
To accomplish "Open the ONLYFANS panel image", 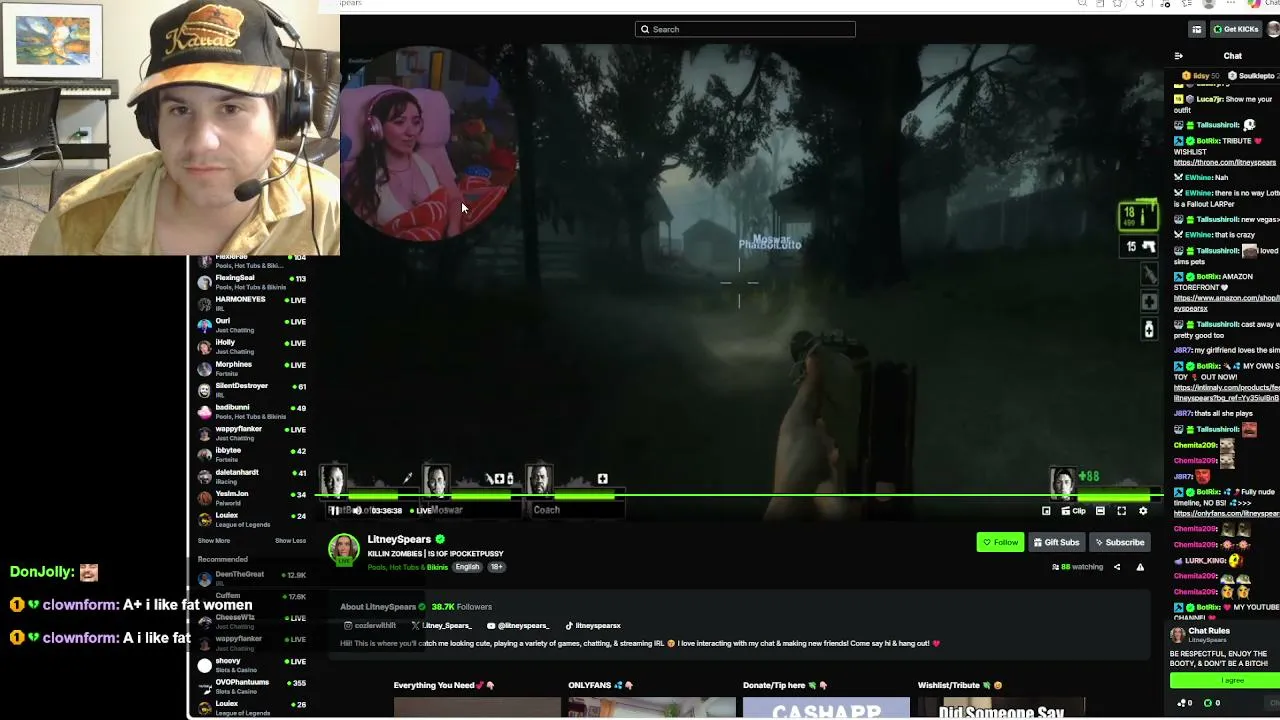I will 651,709.
